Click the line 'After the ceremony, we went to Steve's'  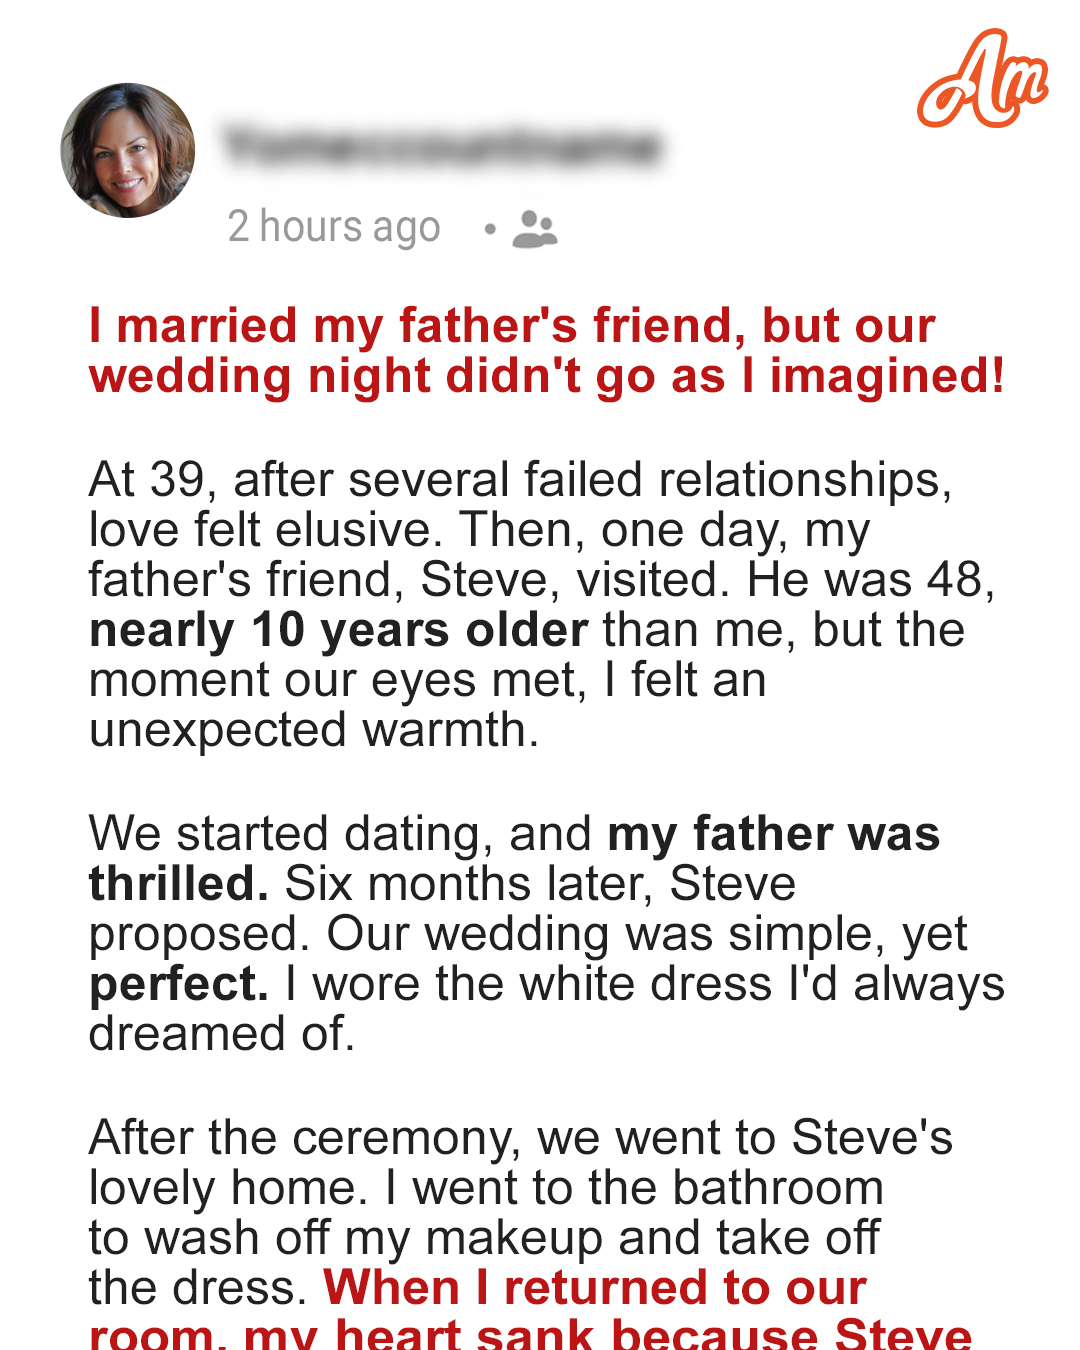pyautogui.click(x=521, y=1138)
